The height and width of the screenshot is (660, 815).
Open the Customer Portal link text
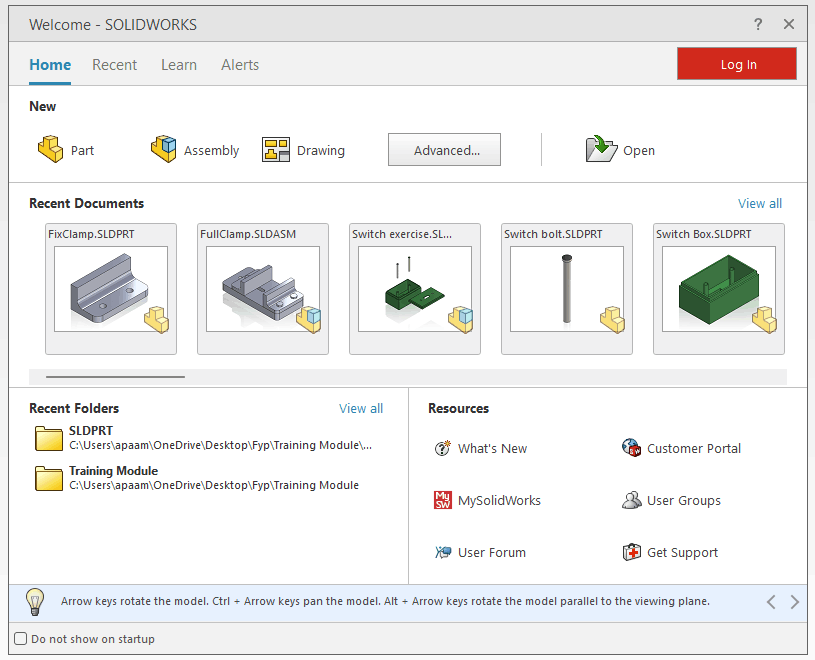[x=694, y=448]
